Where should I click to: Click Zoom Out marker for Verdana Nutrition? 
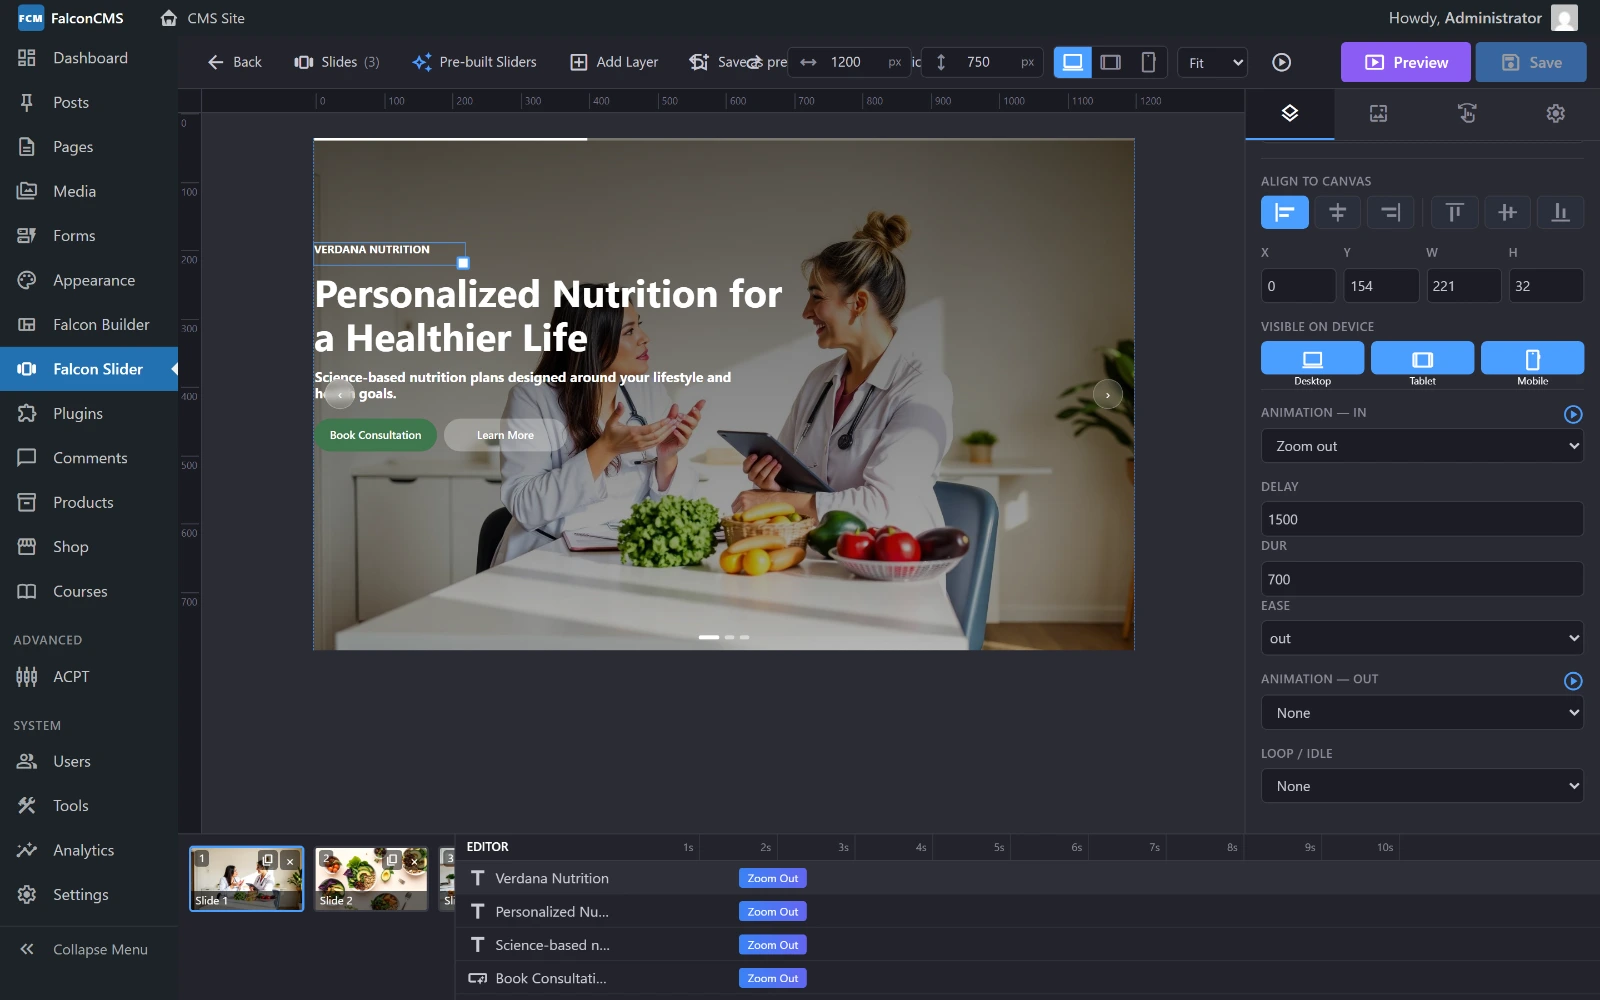[x=773, y=878]
